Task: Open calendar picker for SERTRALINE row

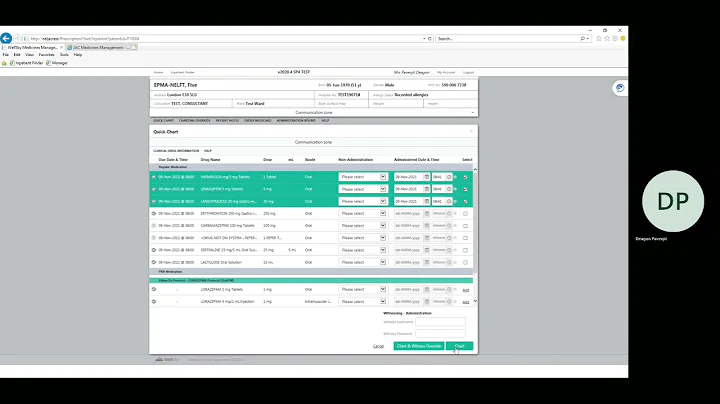Action: (427, 250)
